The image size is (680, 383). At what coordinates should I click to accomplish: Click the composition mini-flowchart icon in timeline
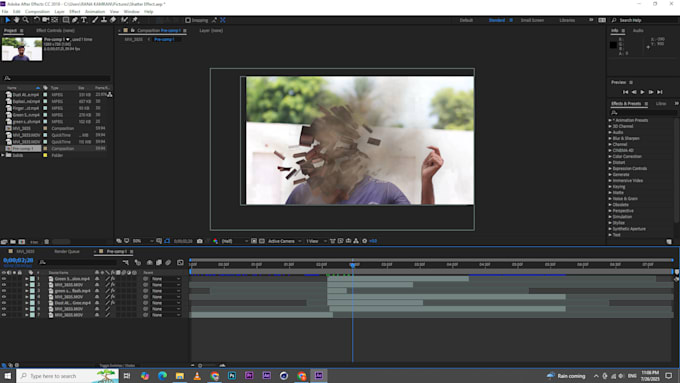(126, 262)
